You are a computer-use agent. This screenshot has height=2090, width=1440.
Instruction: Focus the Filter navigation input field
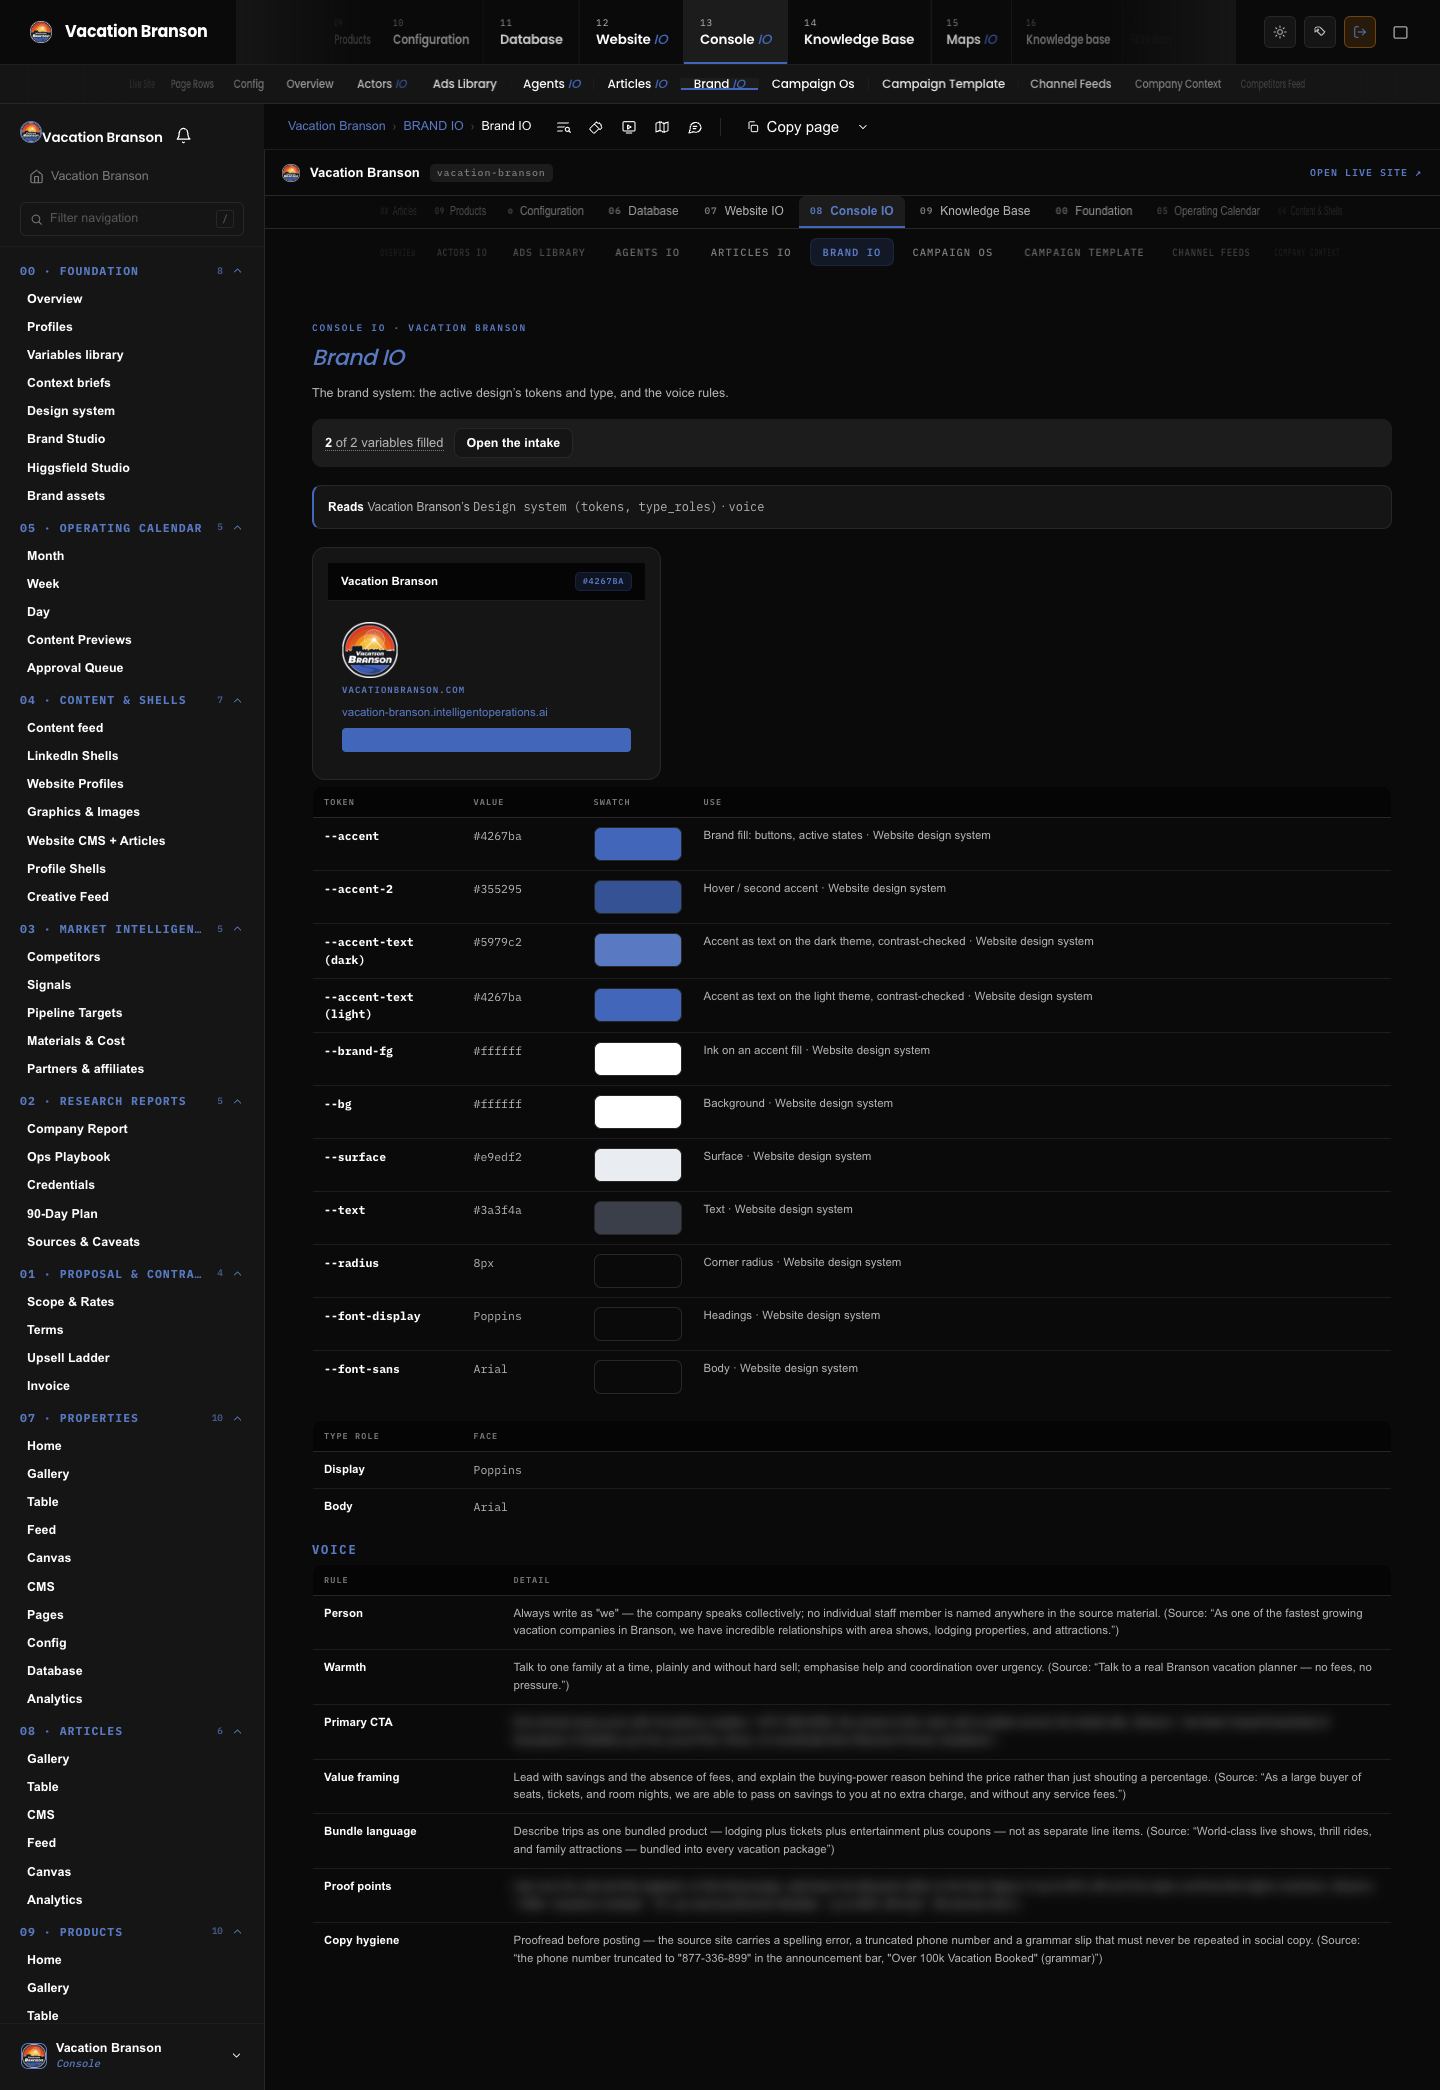(x=132, y=218)
